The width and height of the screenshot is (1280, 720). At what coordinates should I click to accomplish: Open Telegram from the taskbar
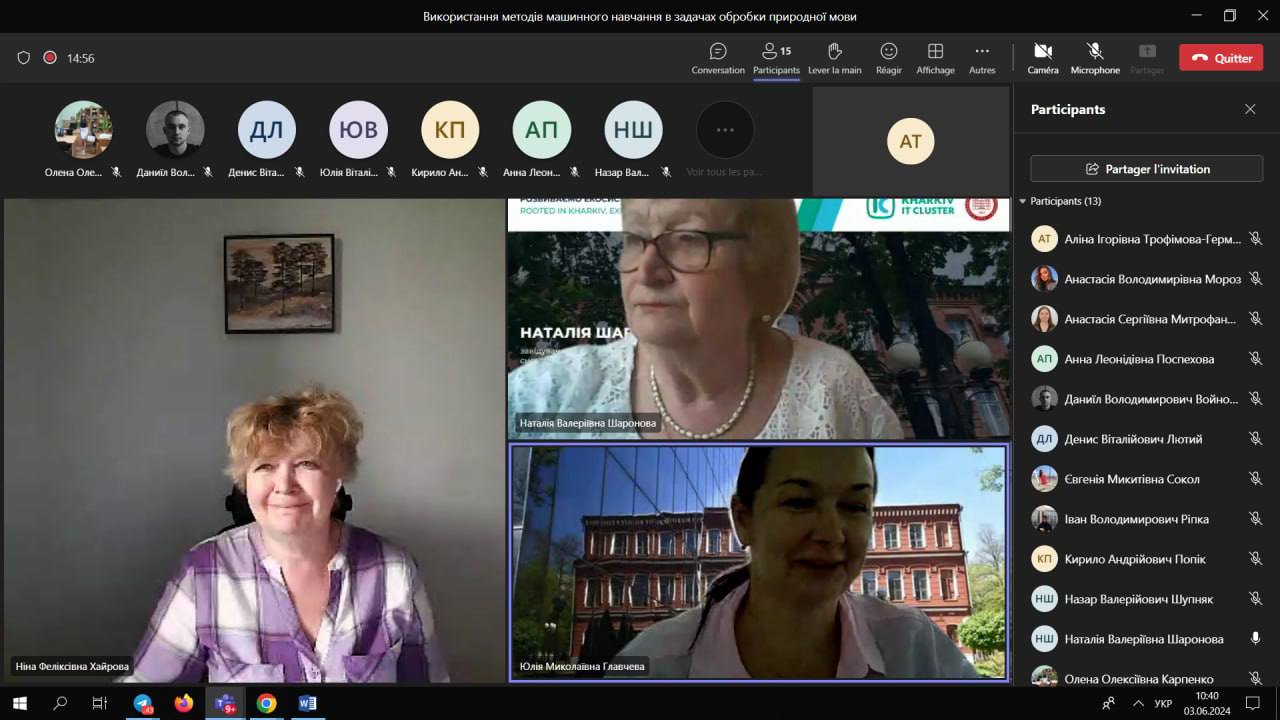142,703
